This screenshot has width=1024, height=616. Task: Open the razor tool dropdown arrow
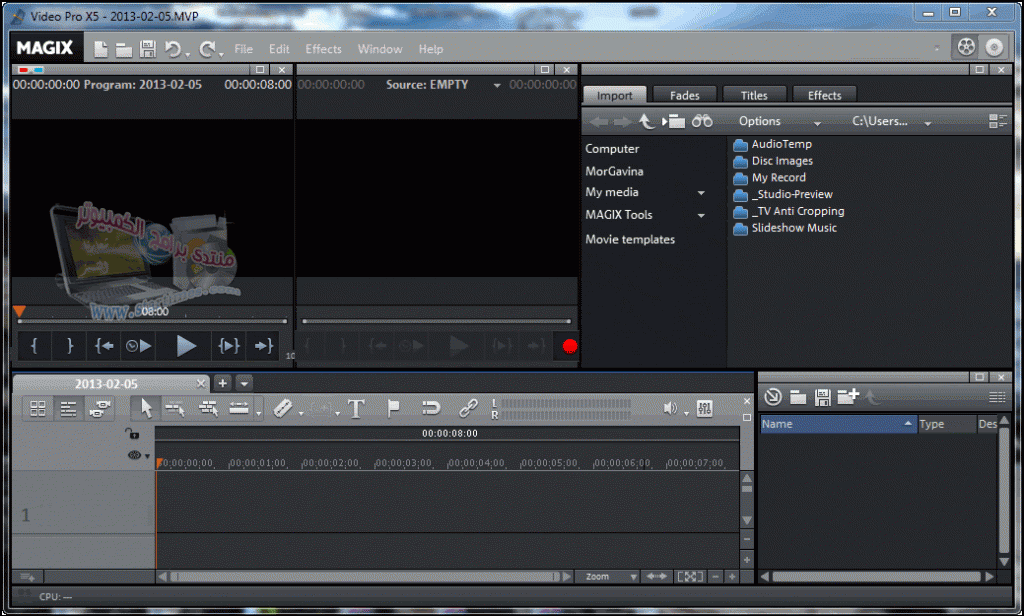(301, 413)
